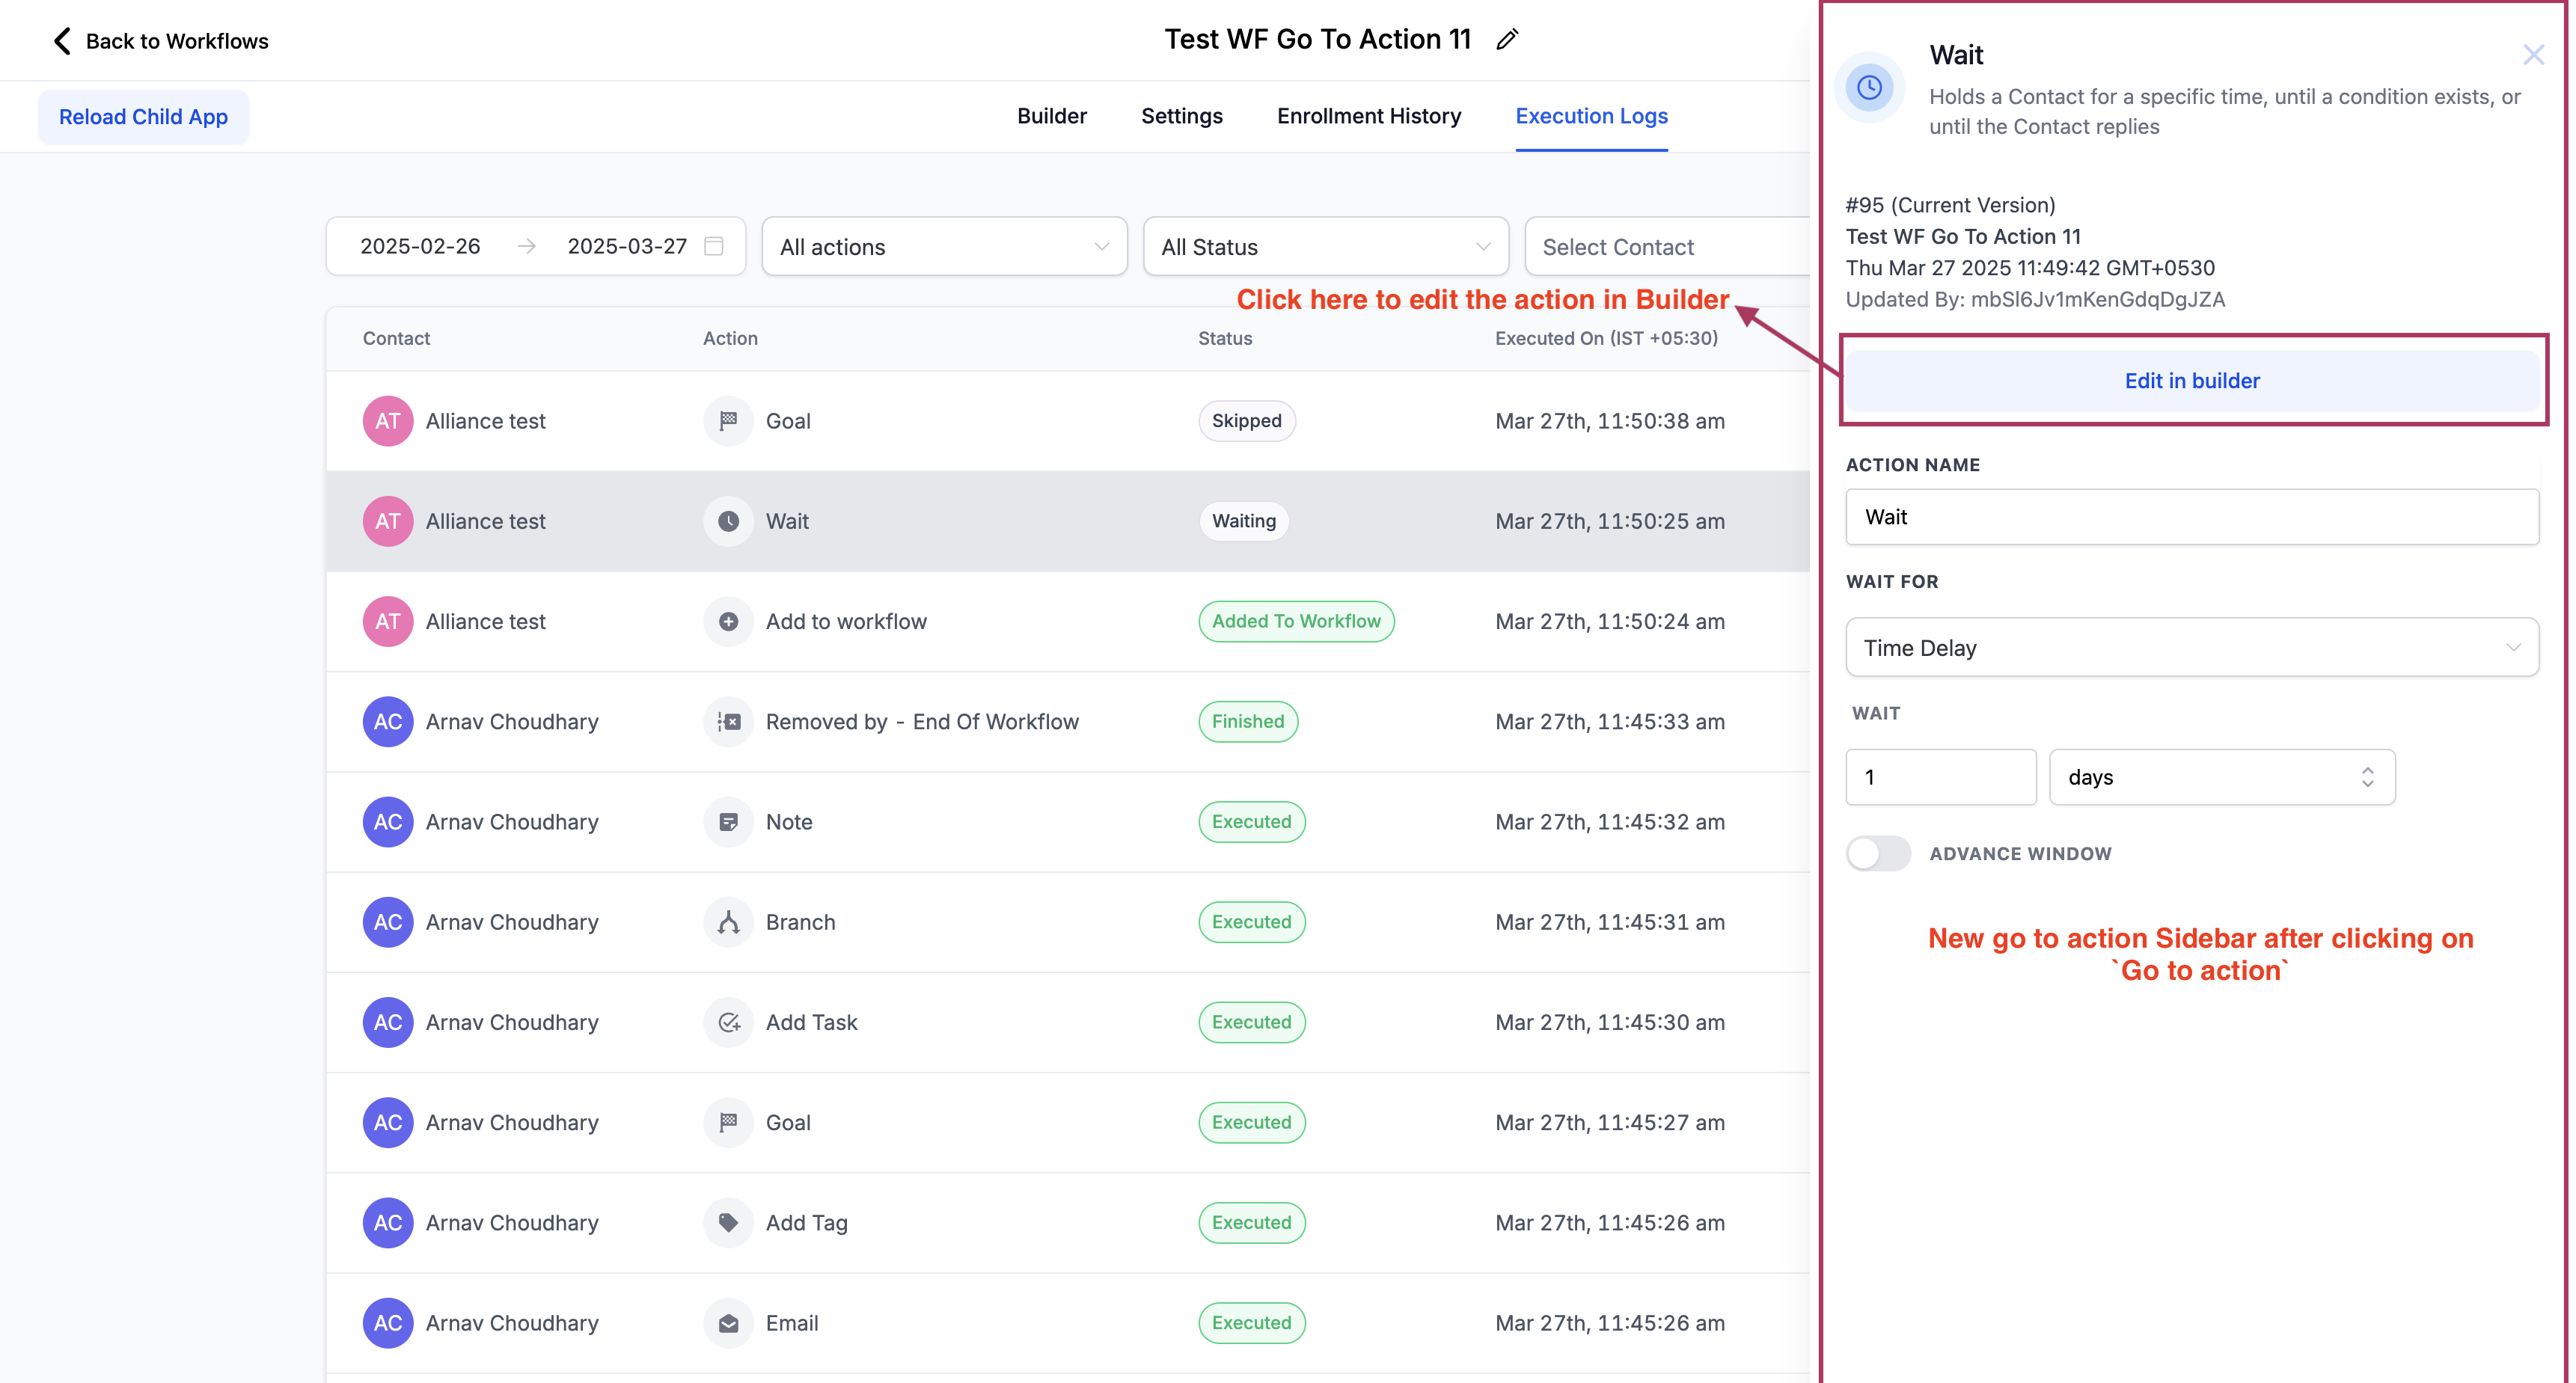2576x1383 pixels.
Task: Open the date range calendar icon
Action: (714, 246)
